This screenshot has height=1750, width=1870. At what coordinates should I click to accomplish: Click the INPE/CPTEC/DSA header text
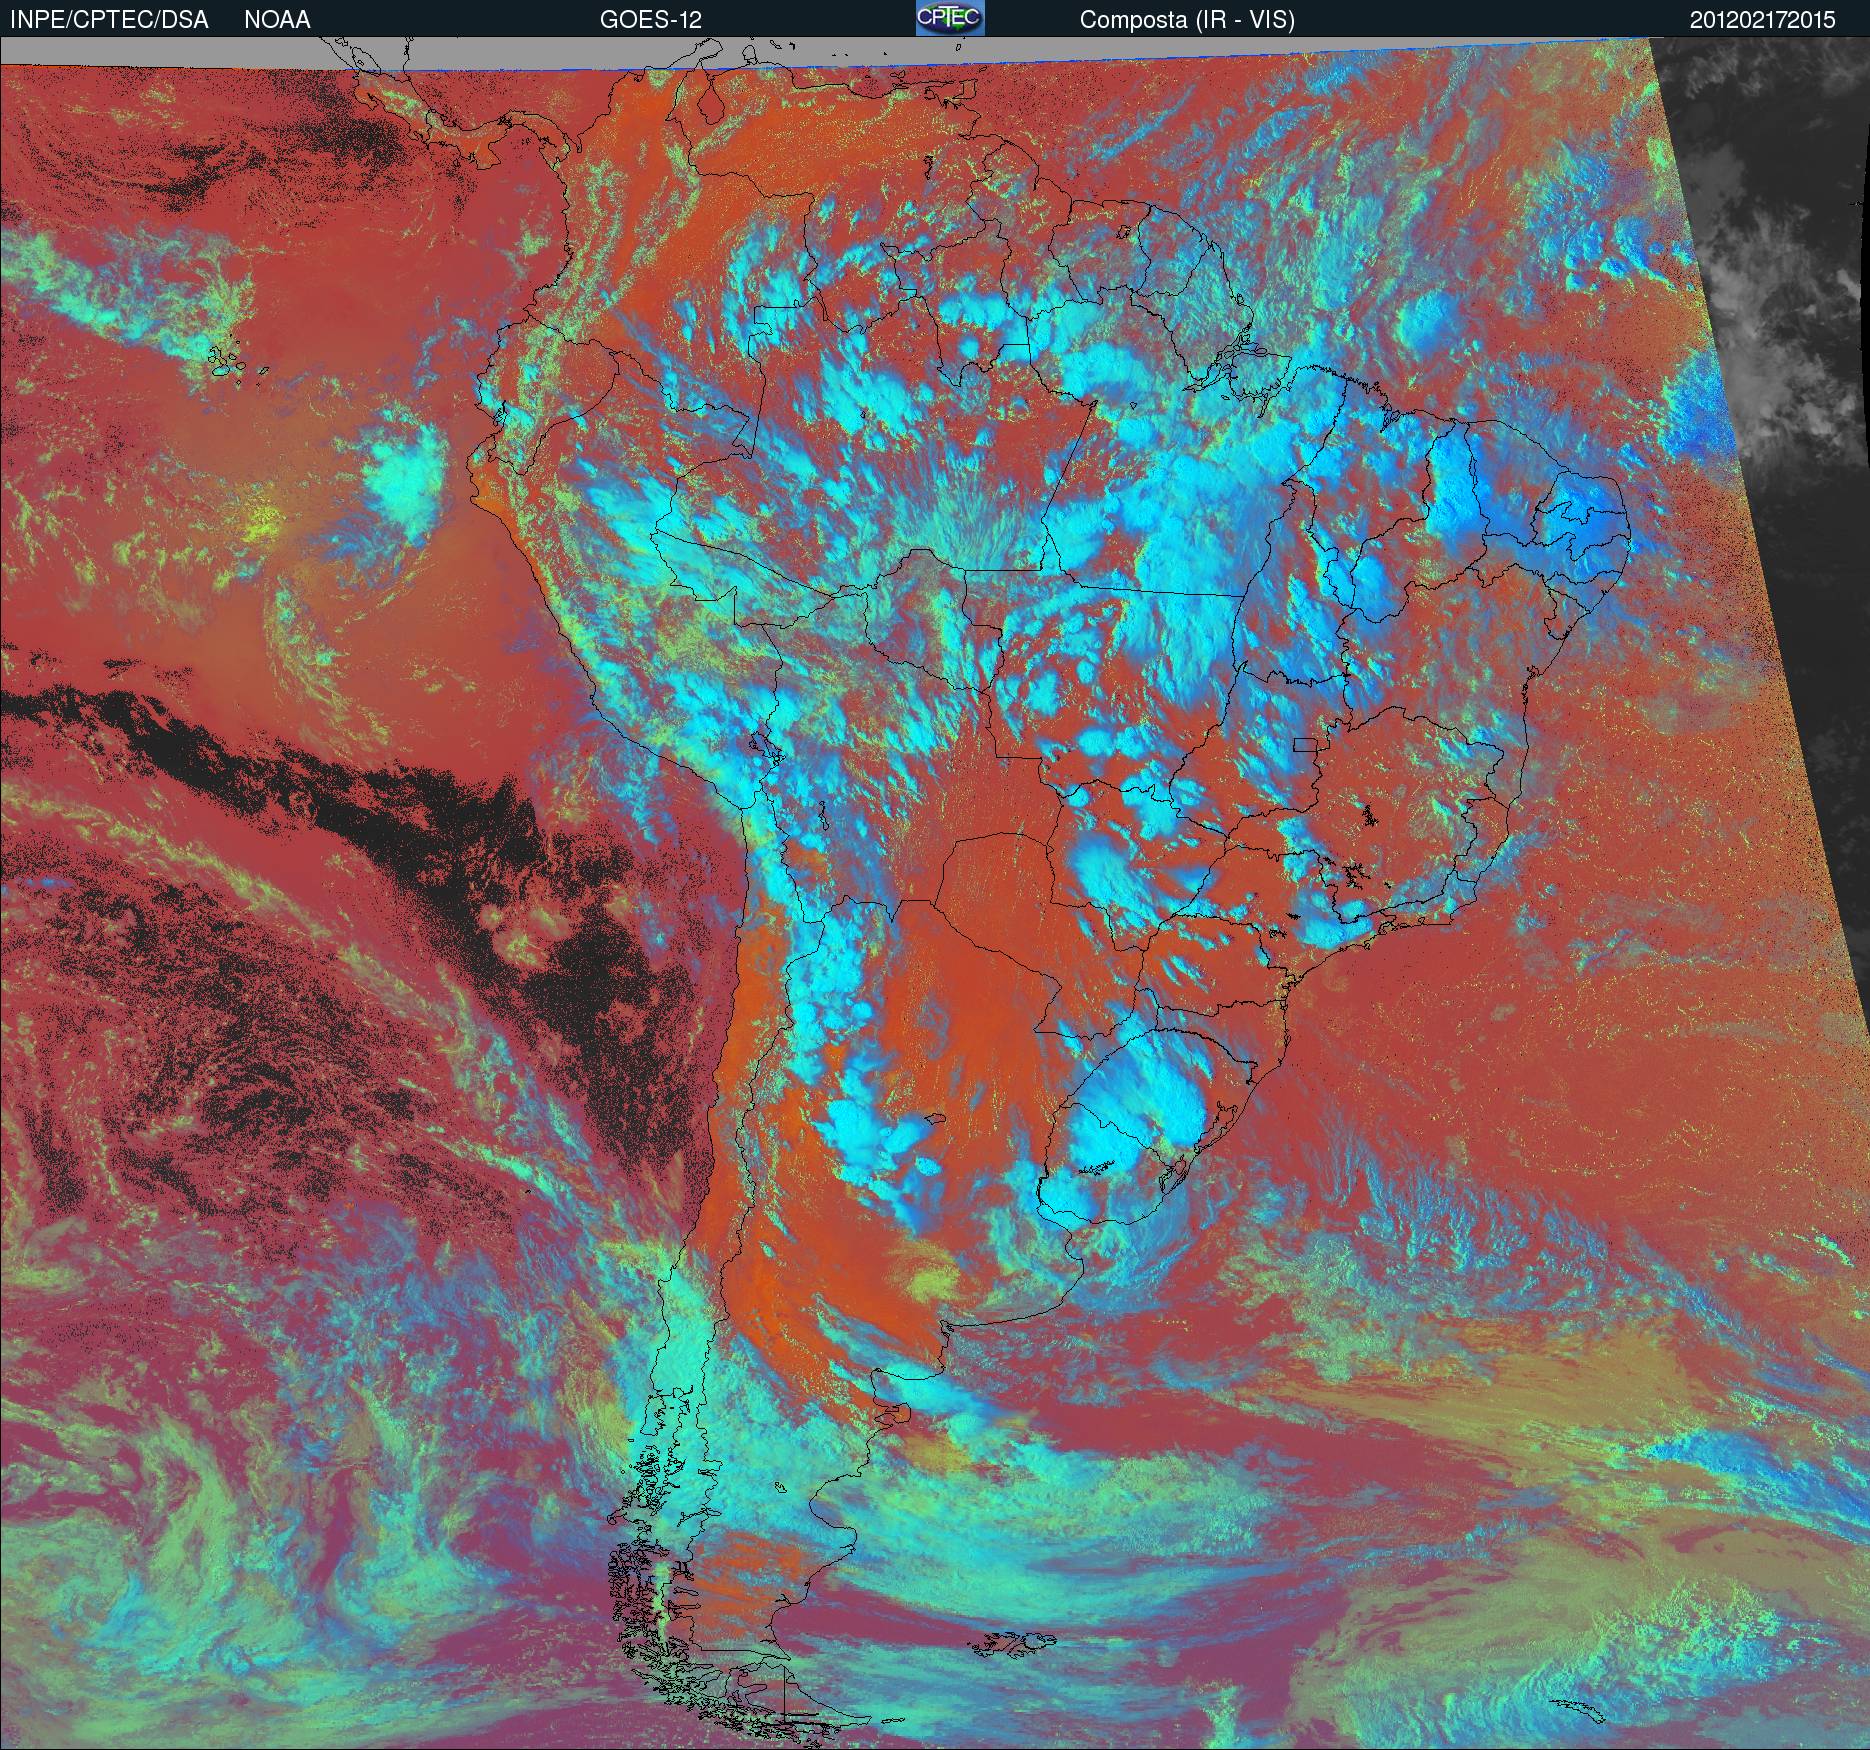(x=109, y=20)
